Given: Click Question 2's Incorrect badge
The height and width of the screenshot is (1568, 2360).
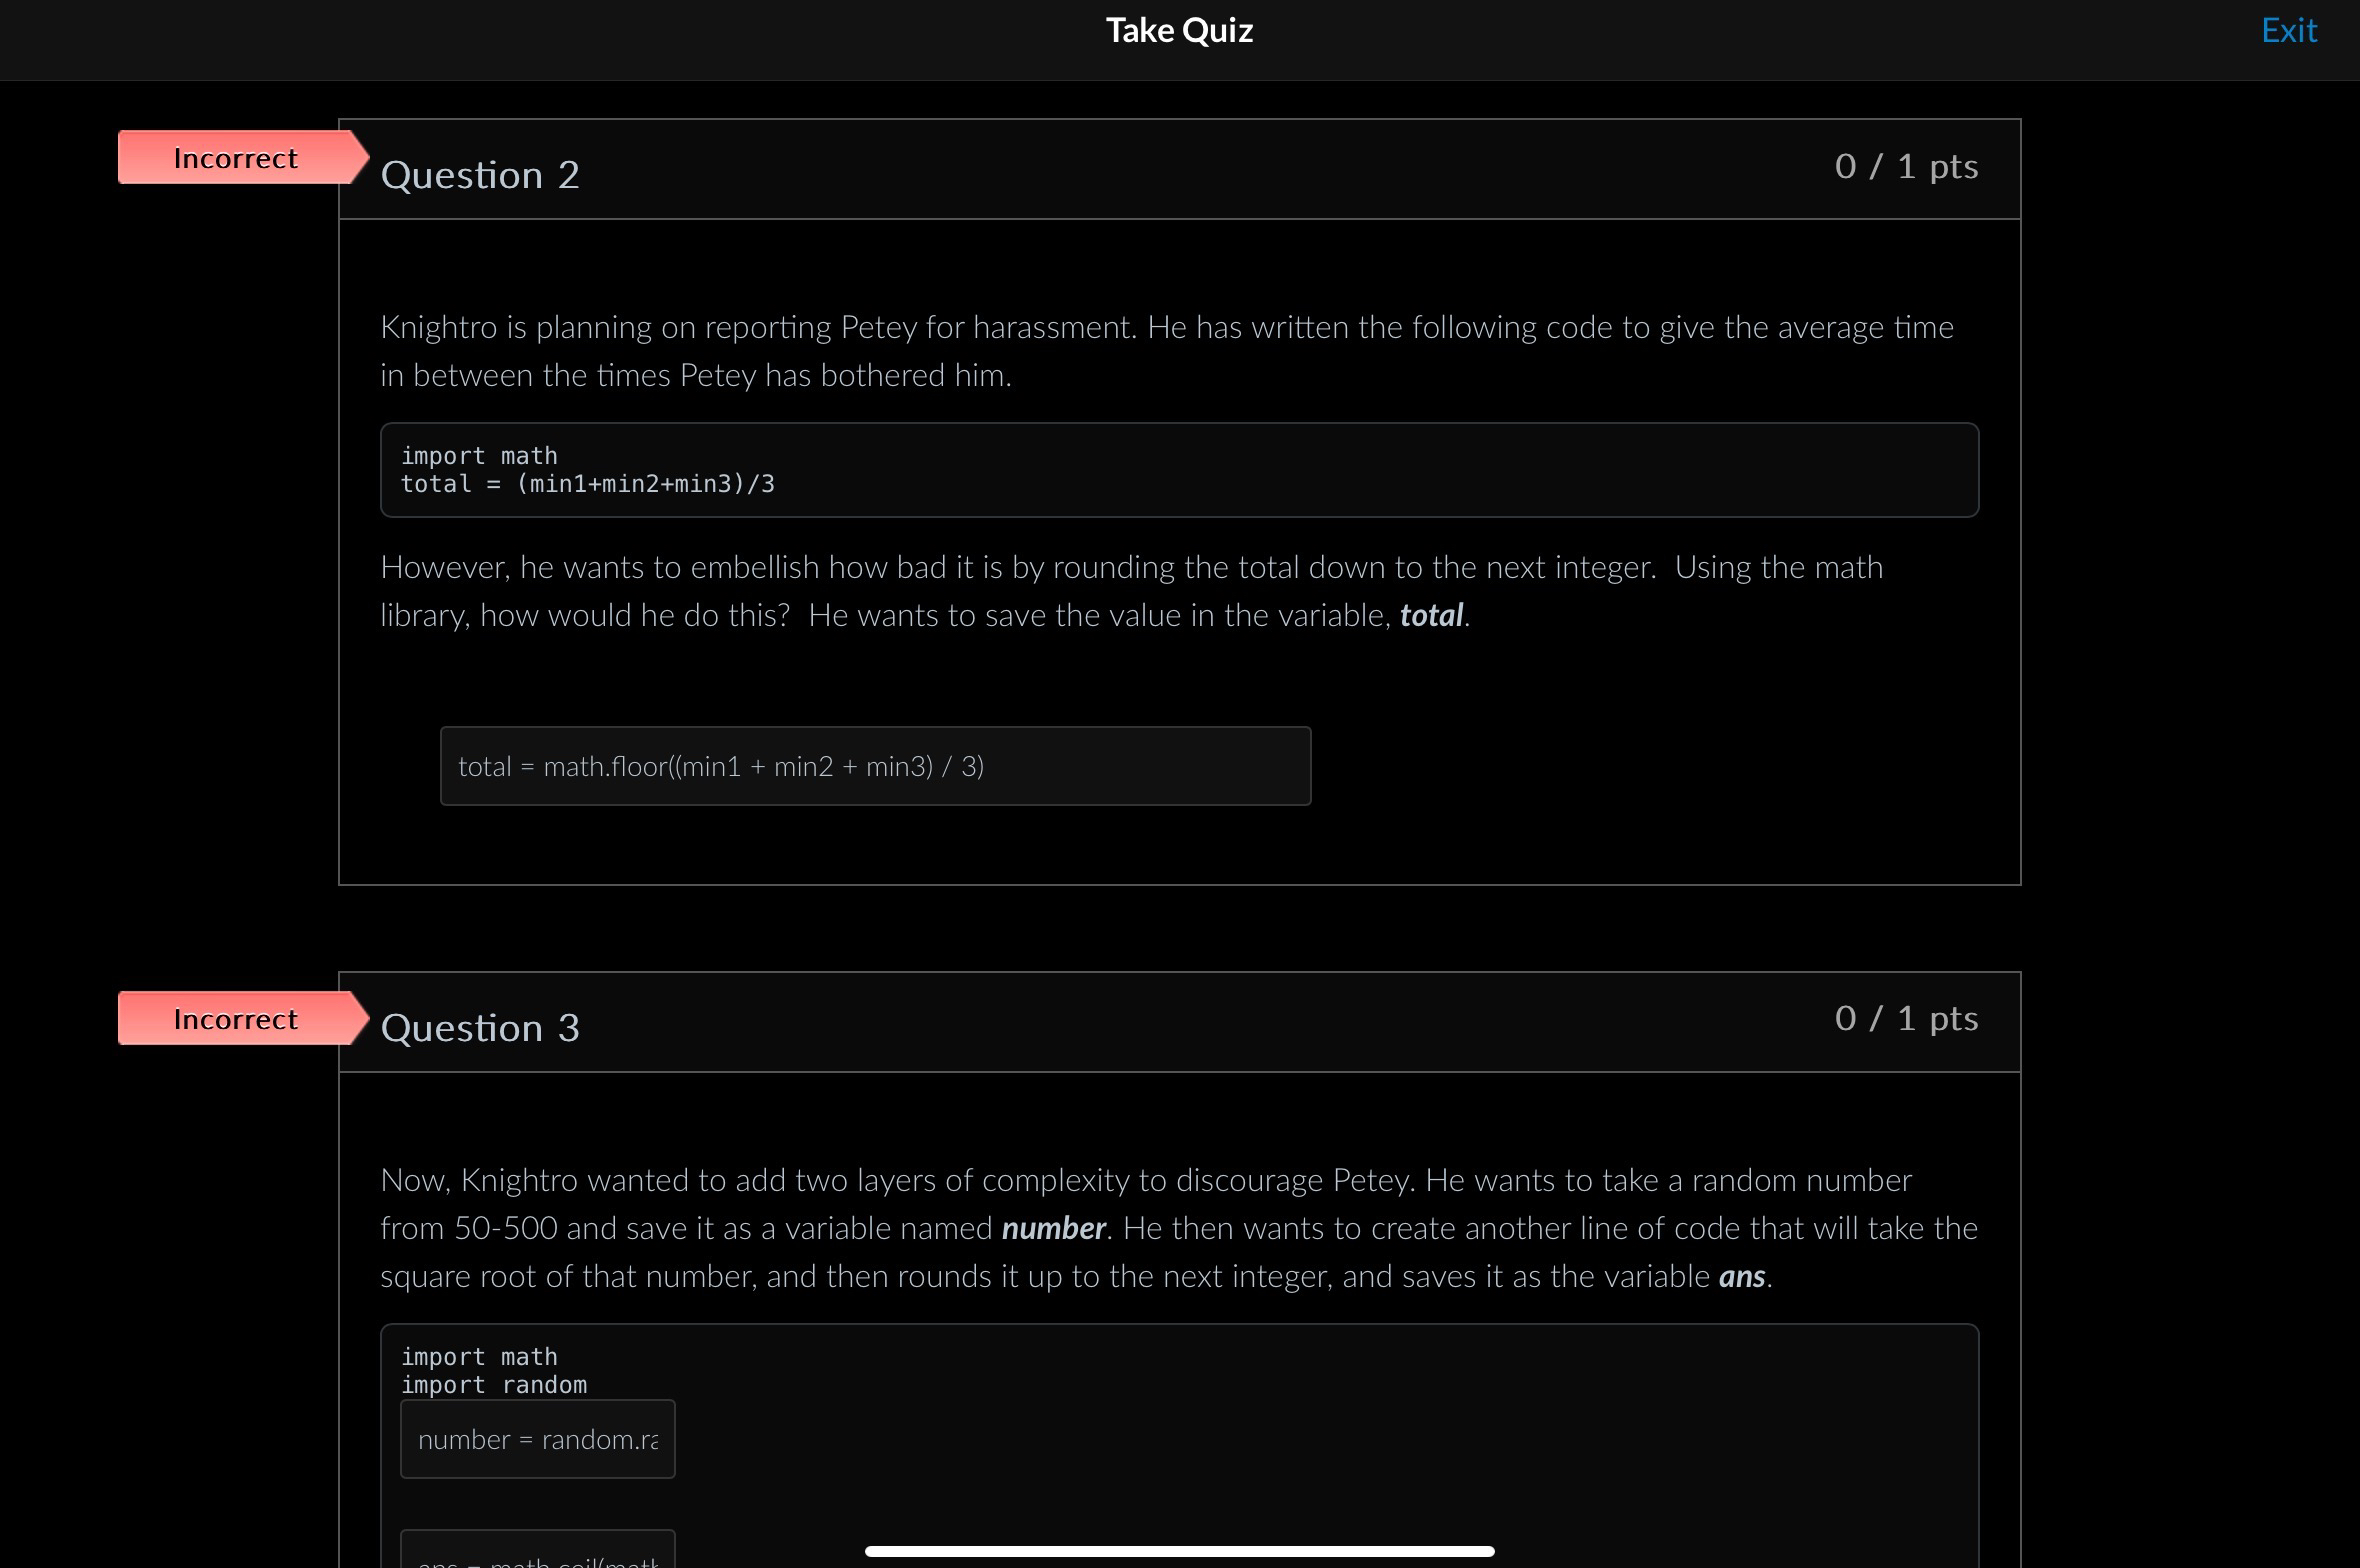Looking at the screenshot, I should point(236,158).
